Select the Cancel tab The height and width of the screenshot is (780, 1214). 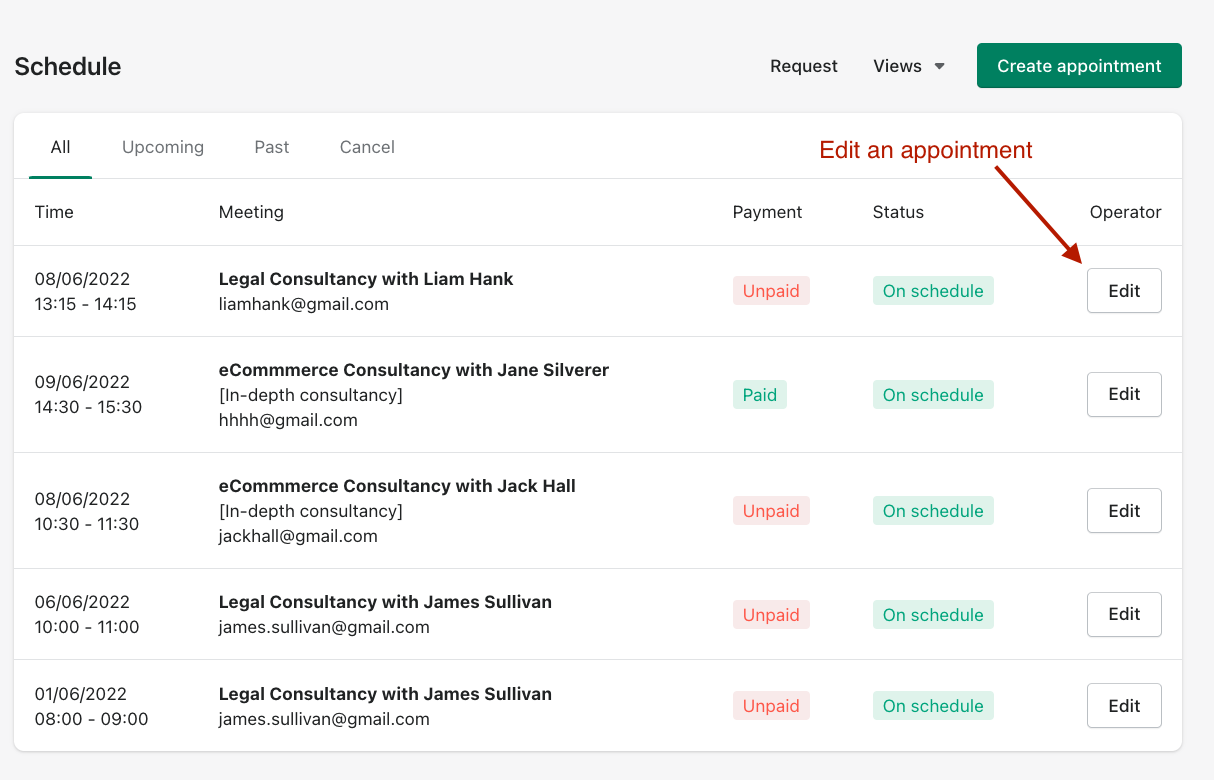click(367, 147)
